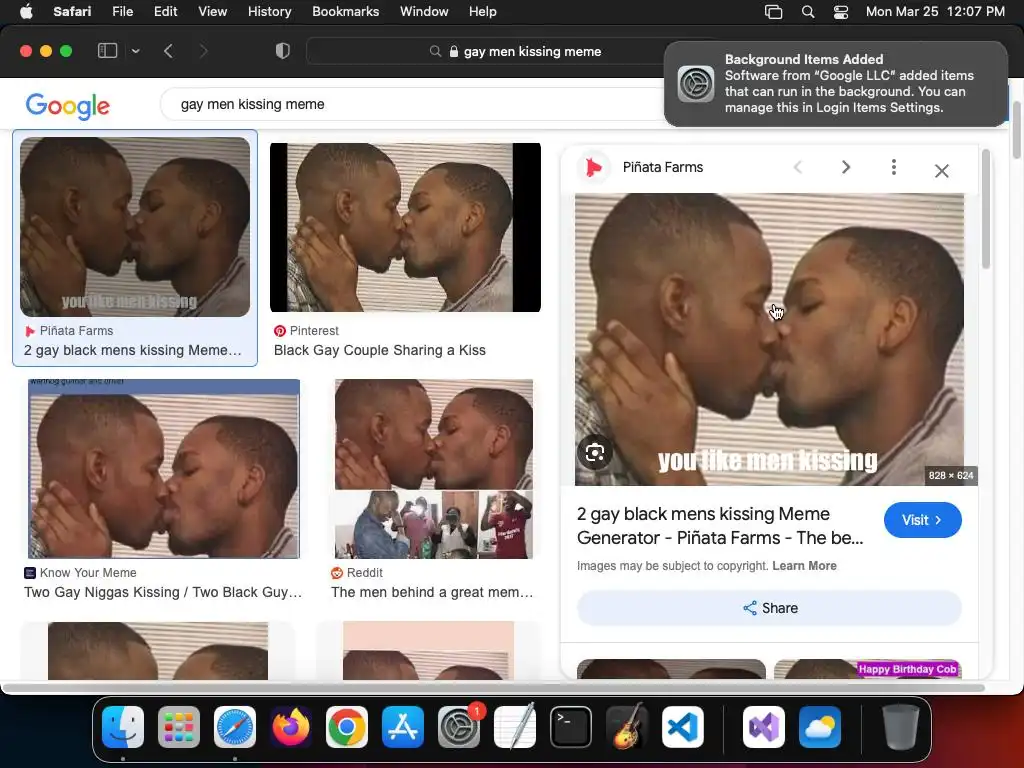Screen dimensions: 1024x768
Task: Open the large preview image
Action: point(769,339)
